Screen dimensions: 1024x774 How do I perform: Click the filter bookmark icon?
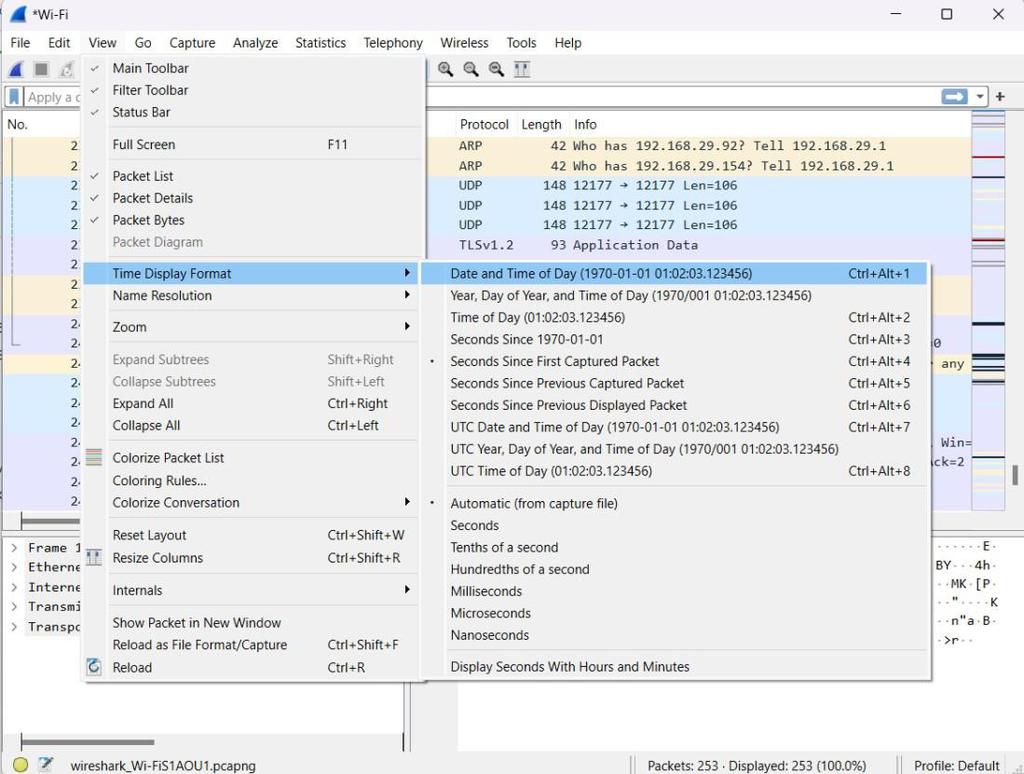coord(13,97)
